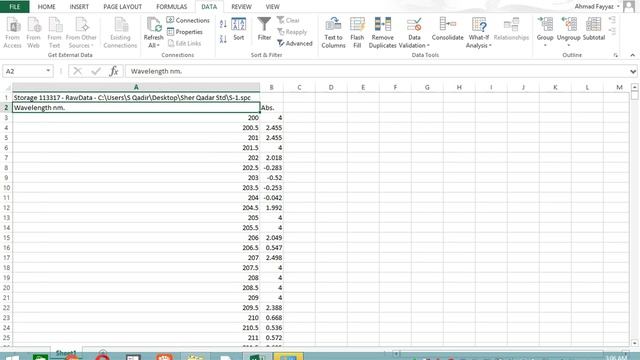The height and width of the screenshot is (360, 640).
Task: Expand the formula bar
Action: pyautogui.click(x=633, y=71)
